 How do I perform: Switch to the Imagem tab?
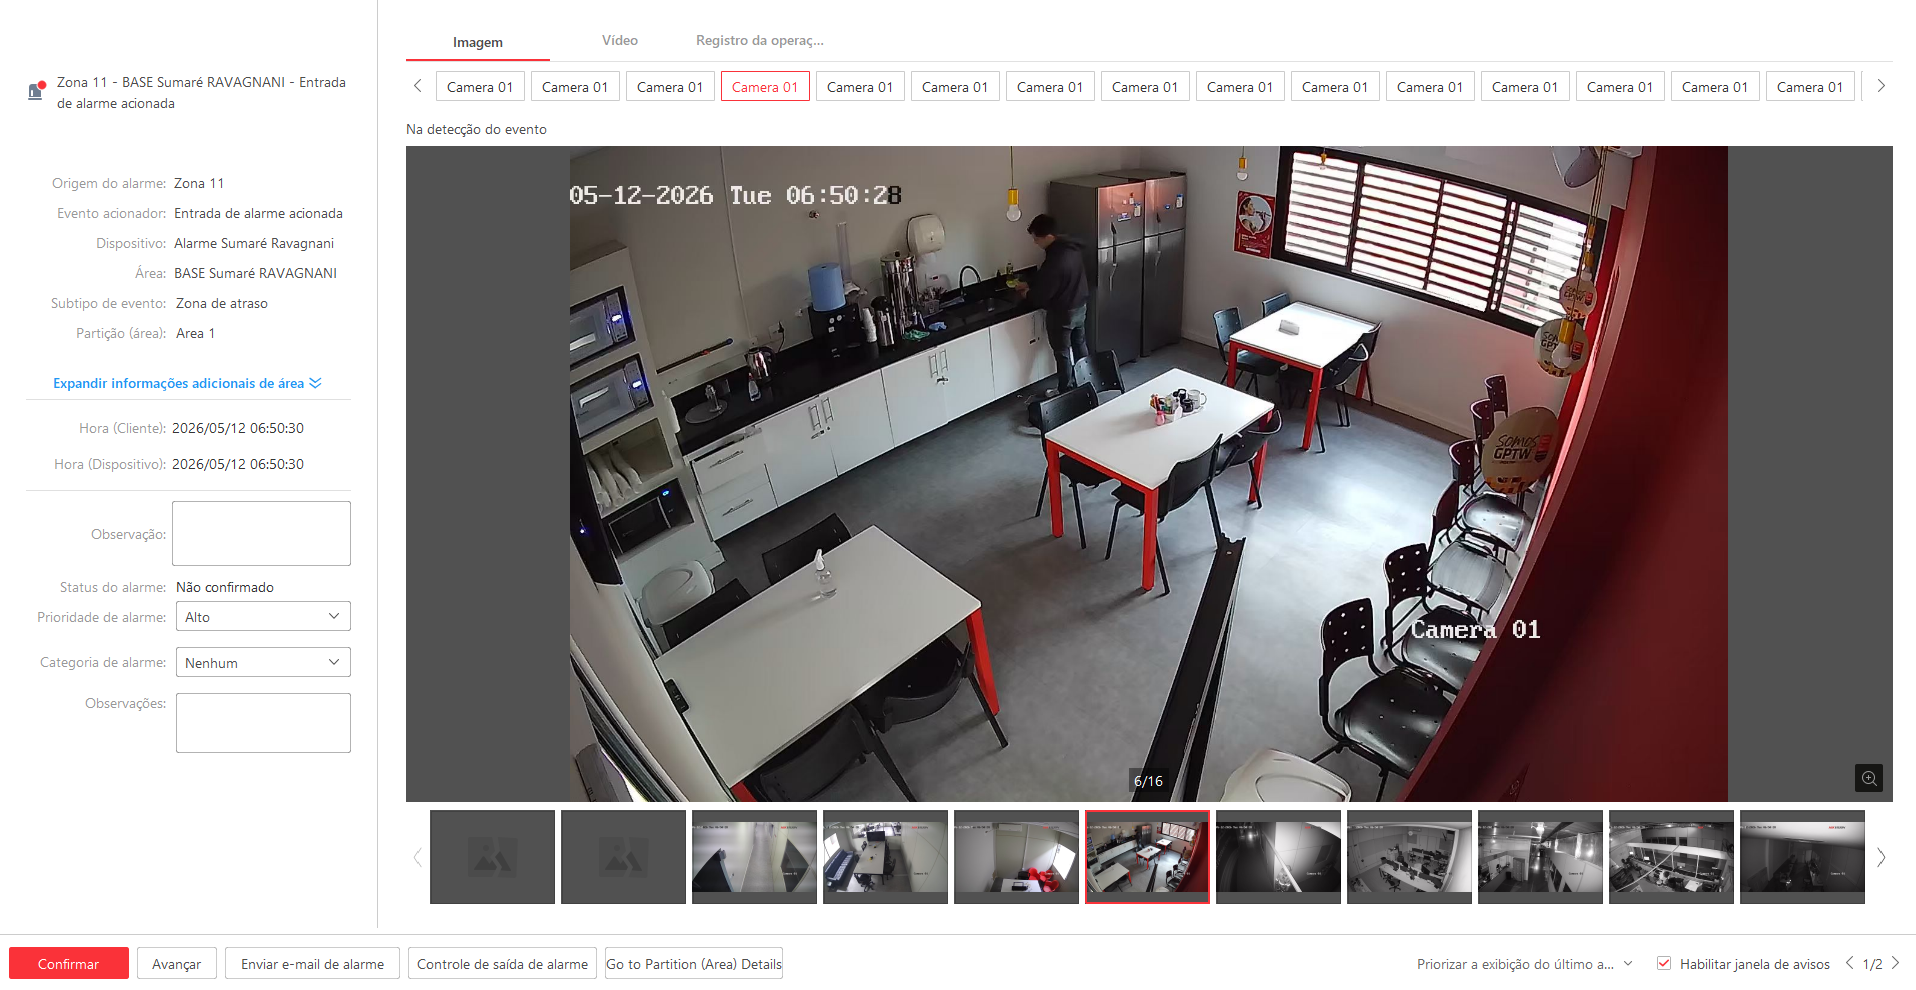coord(478,42)
